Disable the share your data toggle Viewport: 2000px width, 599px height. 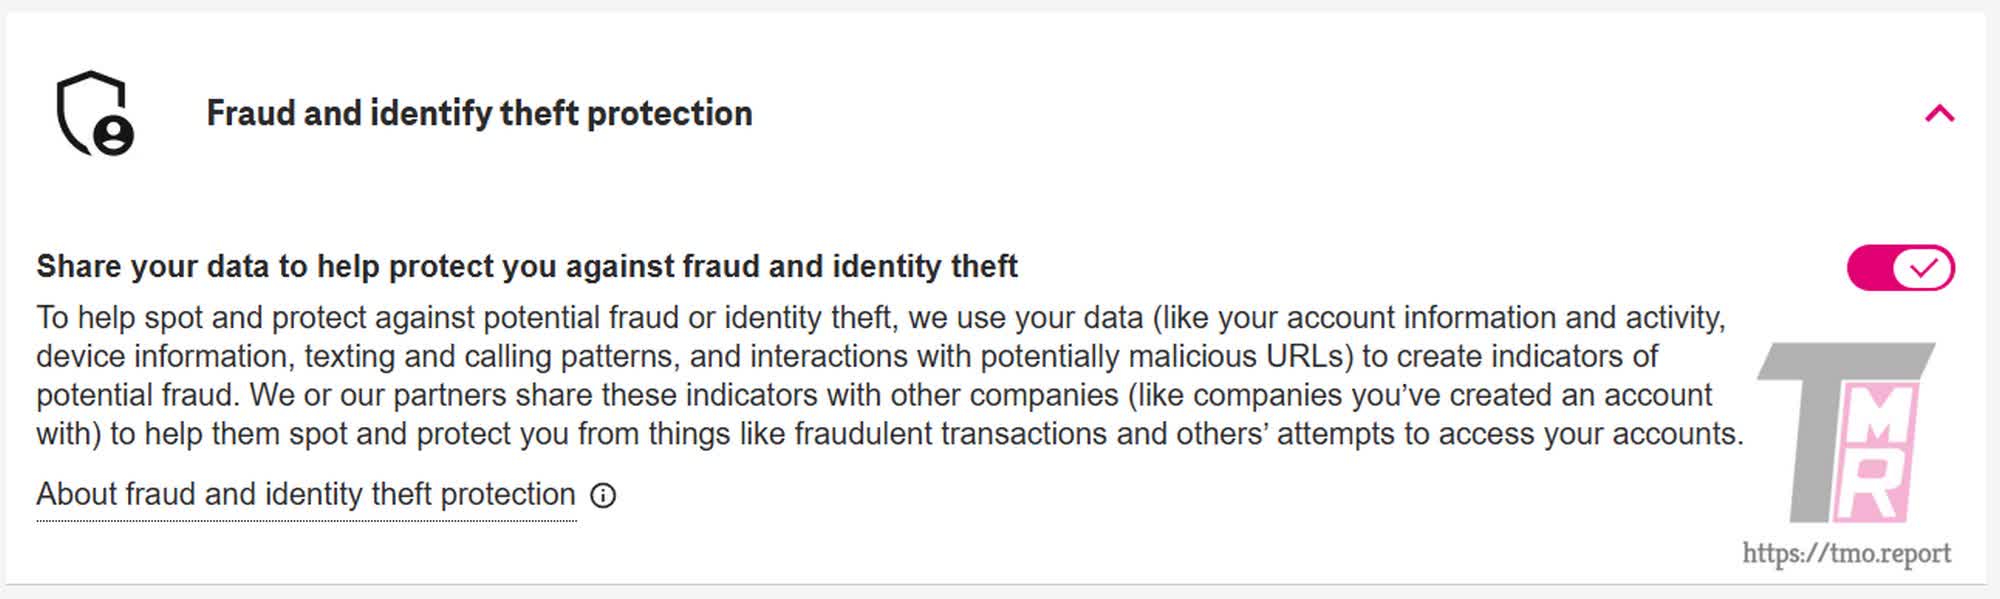[1900, 268]
